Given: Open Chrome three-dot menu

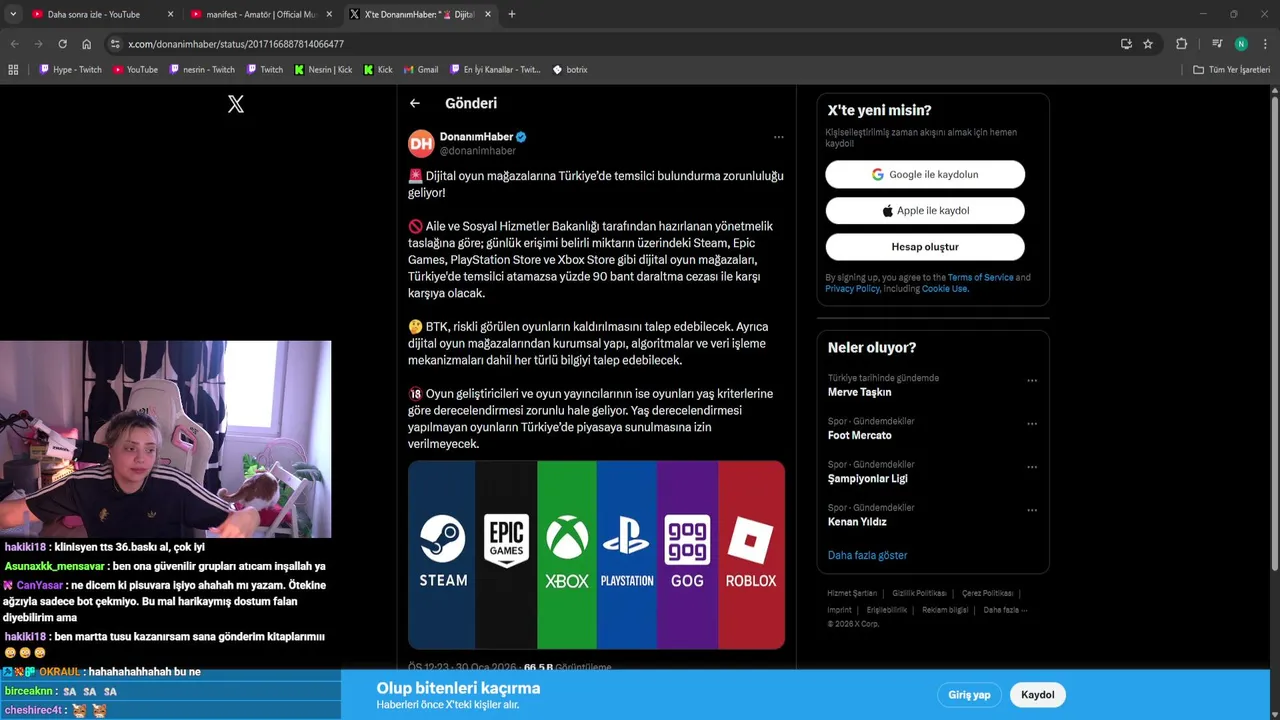Looking at the screenshot, I should (1265, 44).
